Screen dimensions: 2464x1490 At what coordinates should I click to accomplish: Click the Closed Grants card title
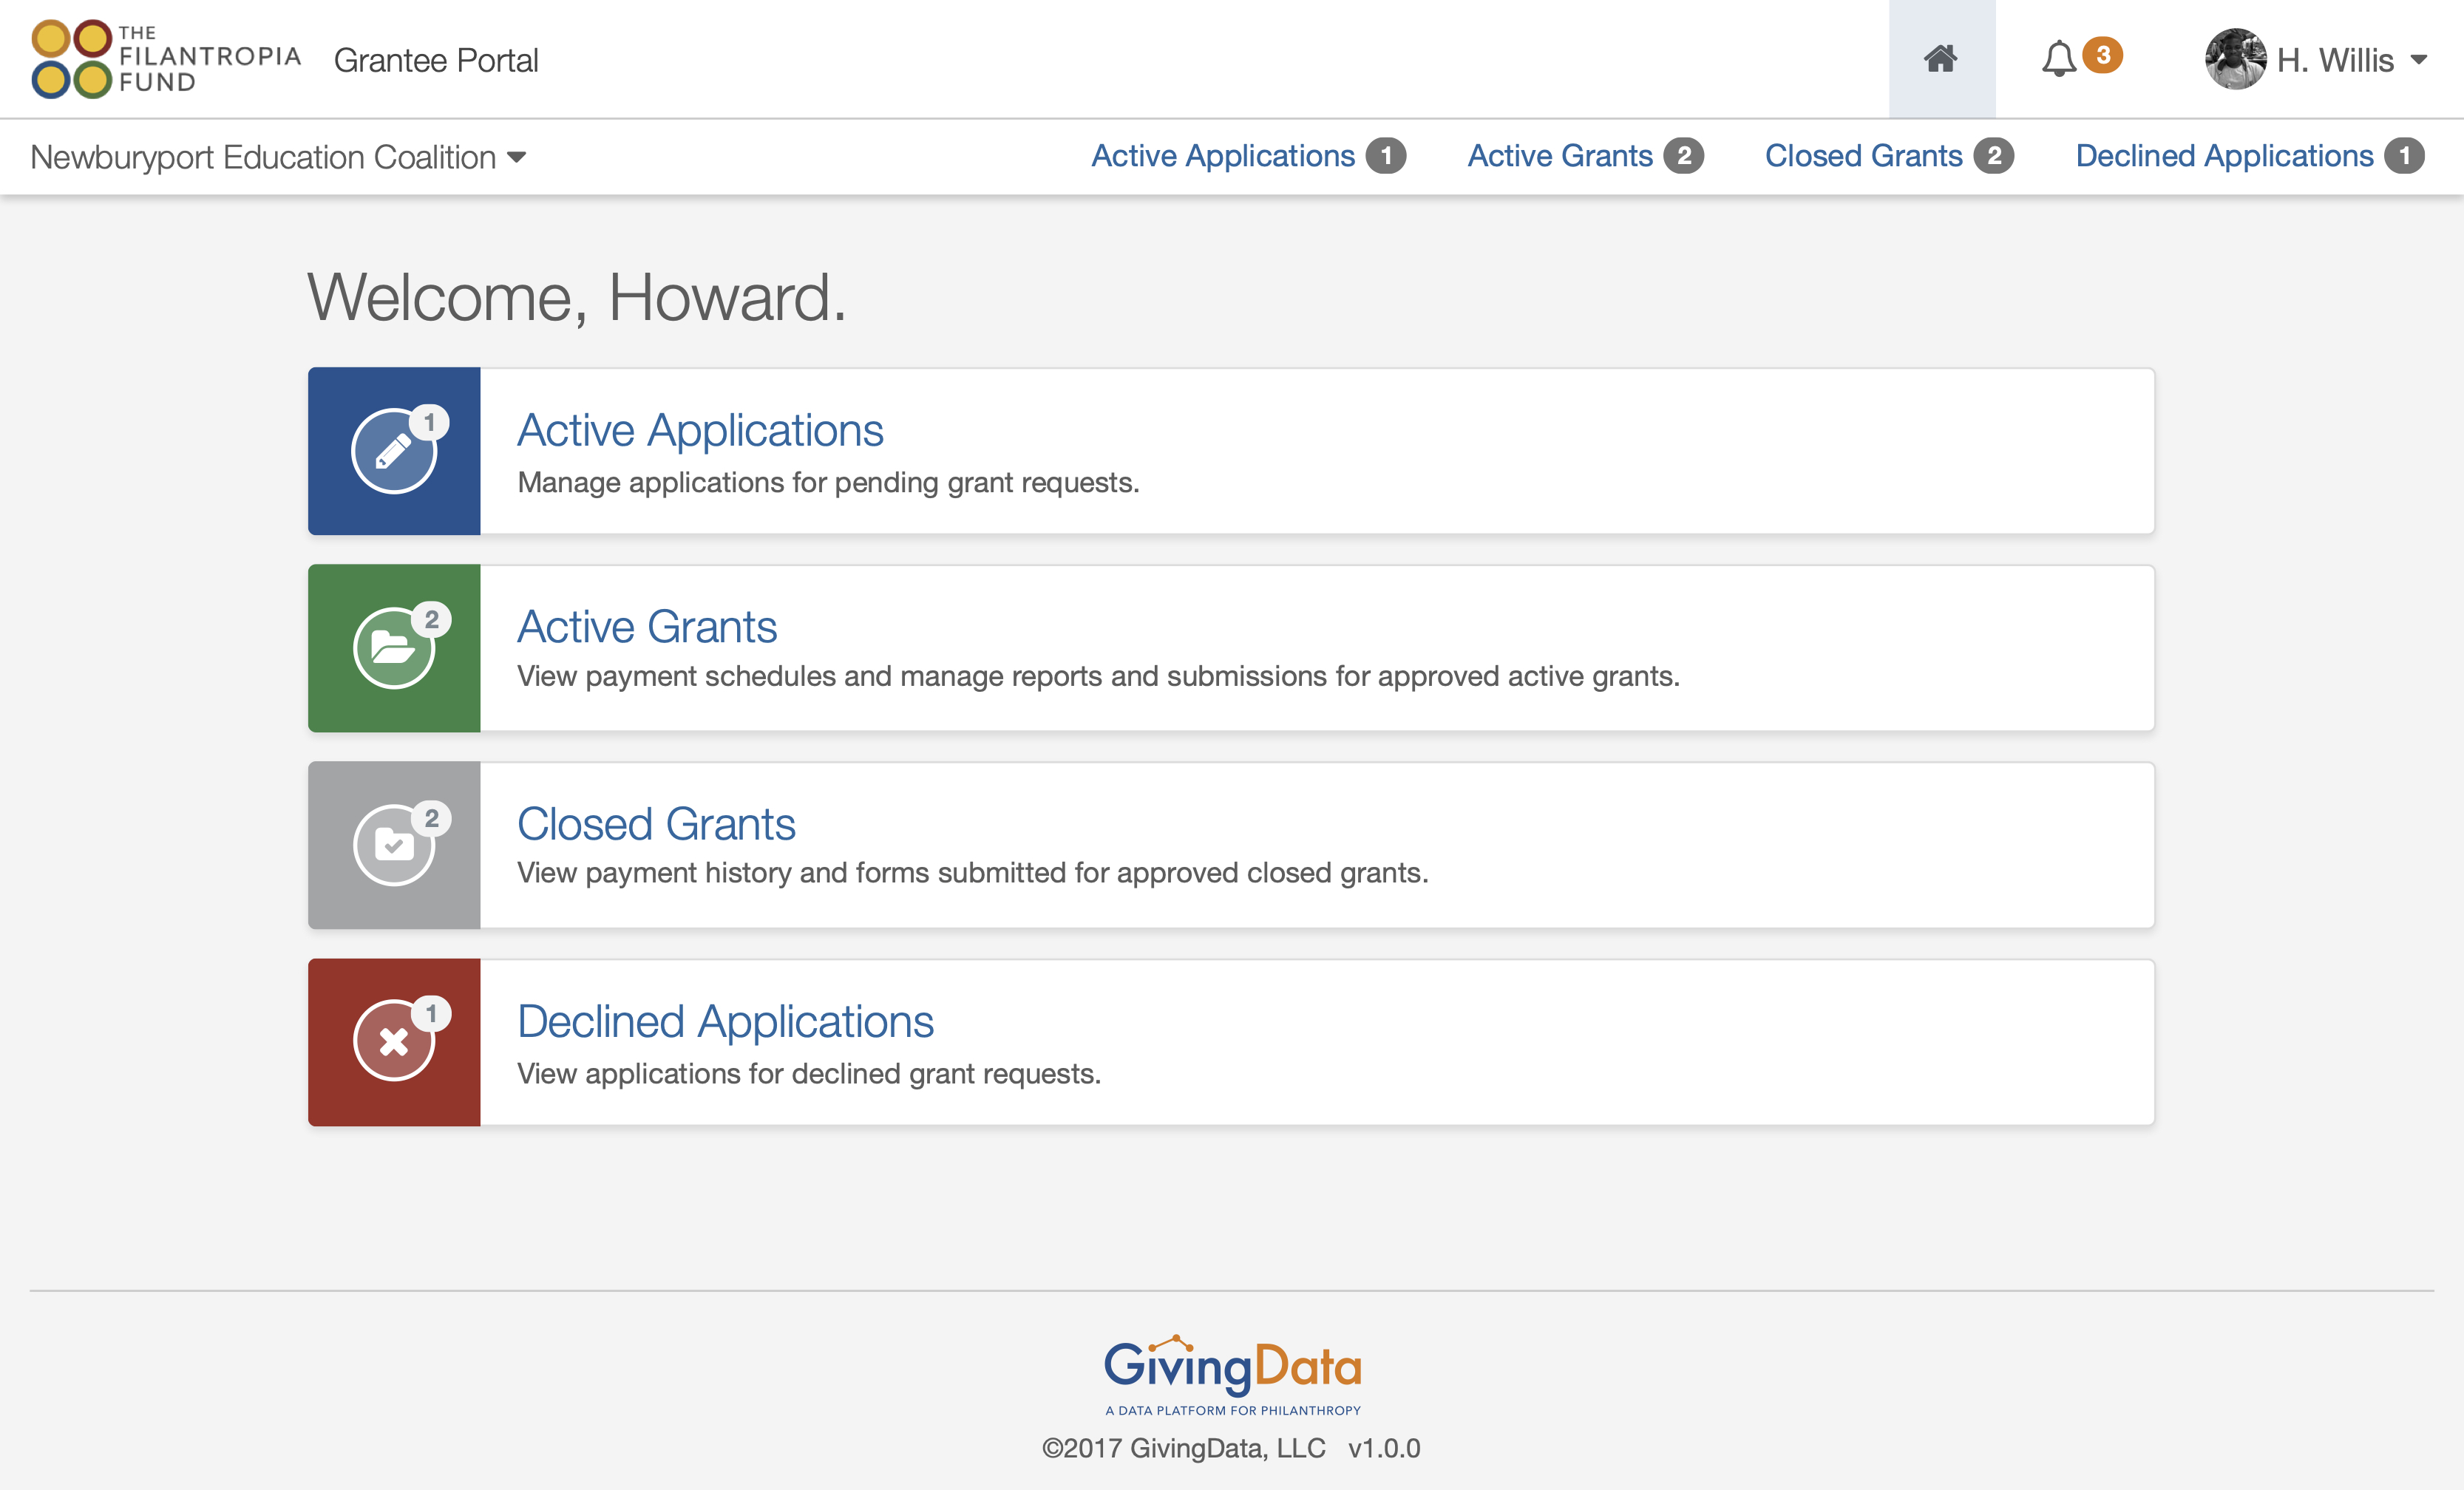pos(656,823)
